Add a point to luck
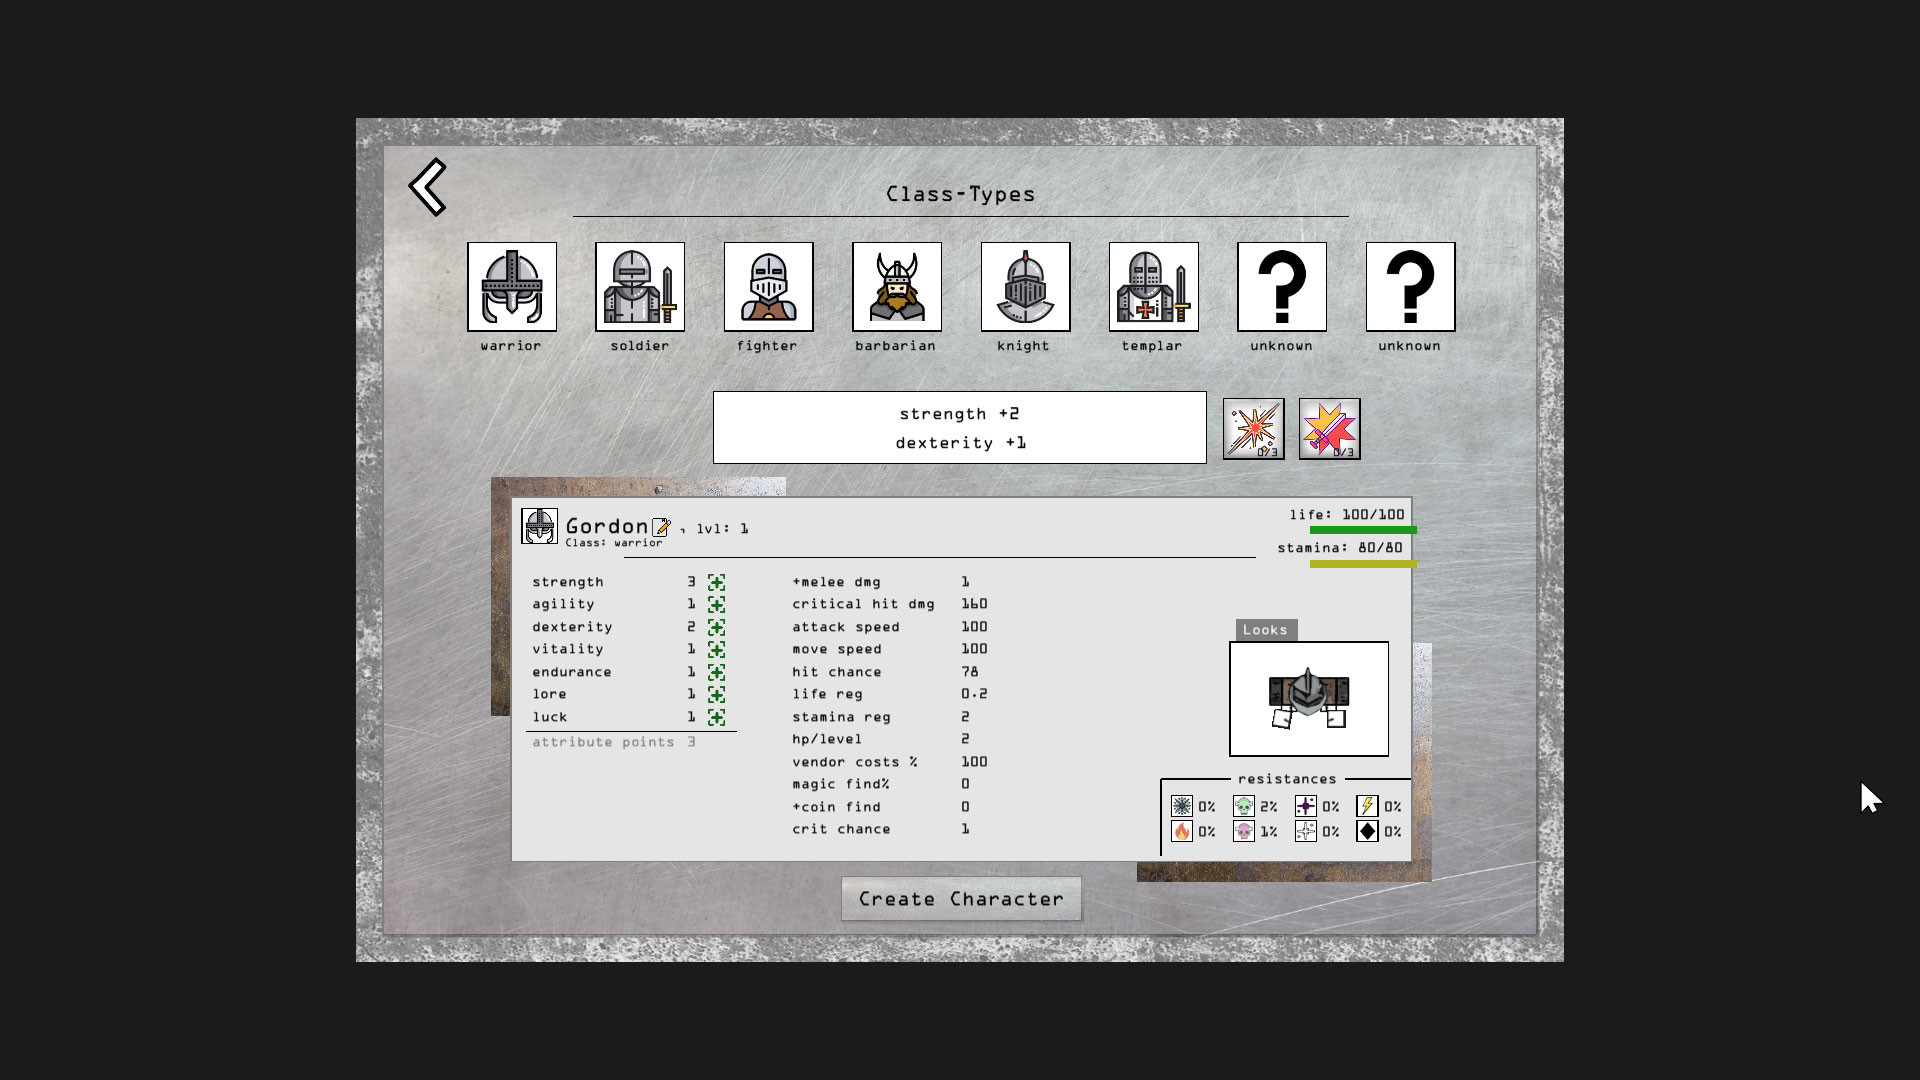The width and height of the screenshot is (1920, 1080). (x=718, y=717)
